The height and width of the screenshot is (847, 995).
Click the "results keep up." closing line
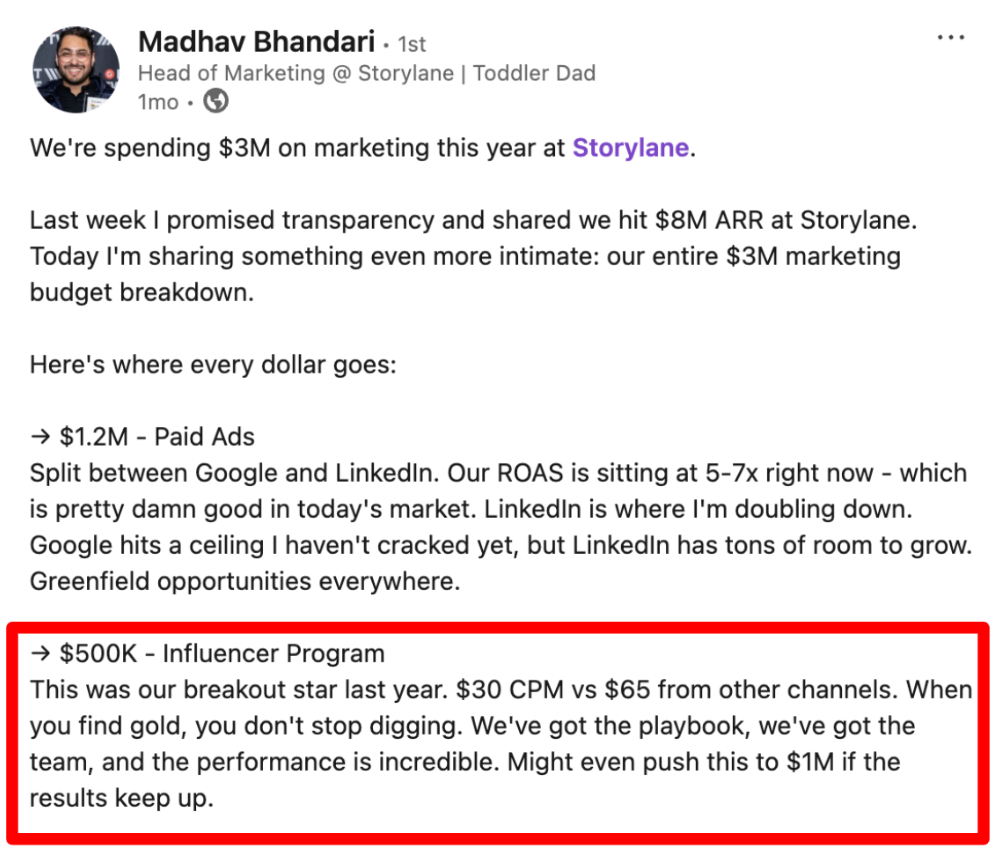click(x=121, y=798)
